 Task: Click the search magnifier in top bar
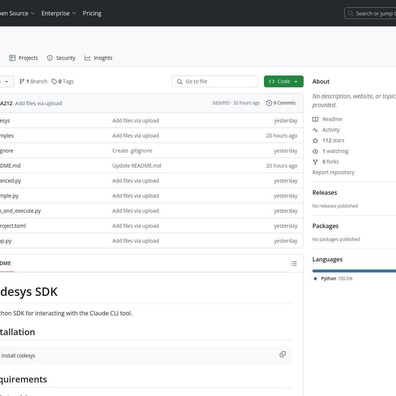click(x=350, y=13)
